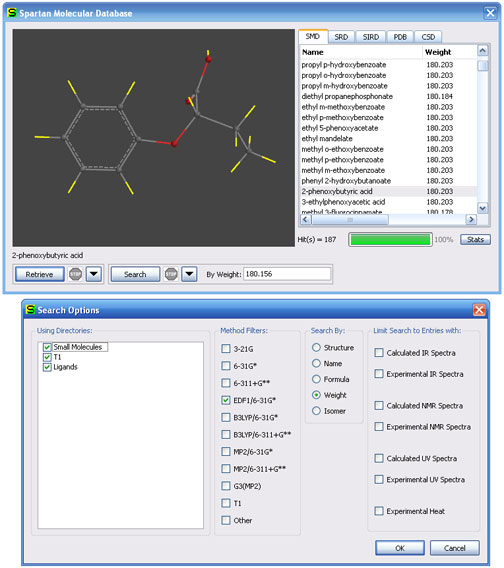Click the stop icon next to Search
This screenshot has width=504, height=568.
point(171,274)
